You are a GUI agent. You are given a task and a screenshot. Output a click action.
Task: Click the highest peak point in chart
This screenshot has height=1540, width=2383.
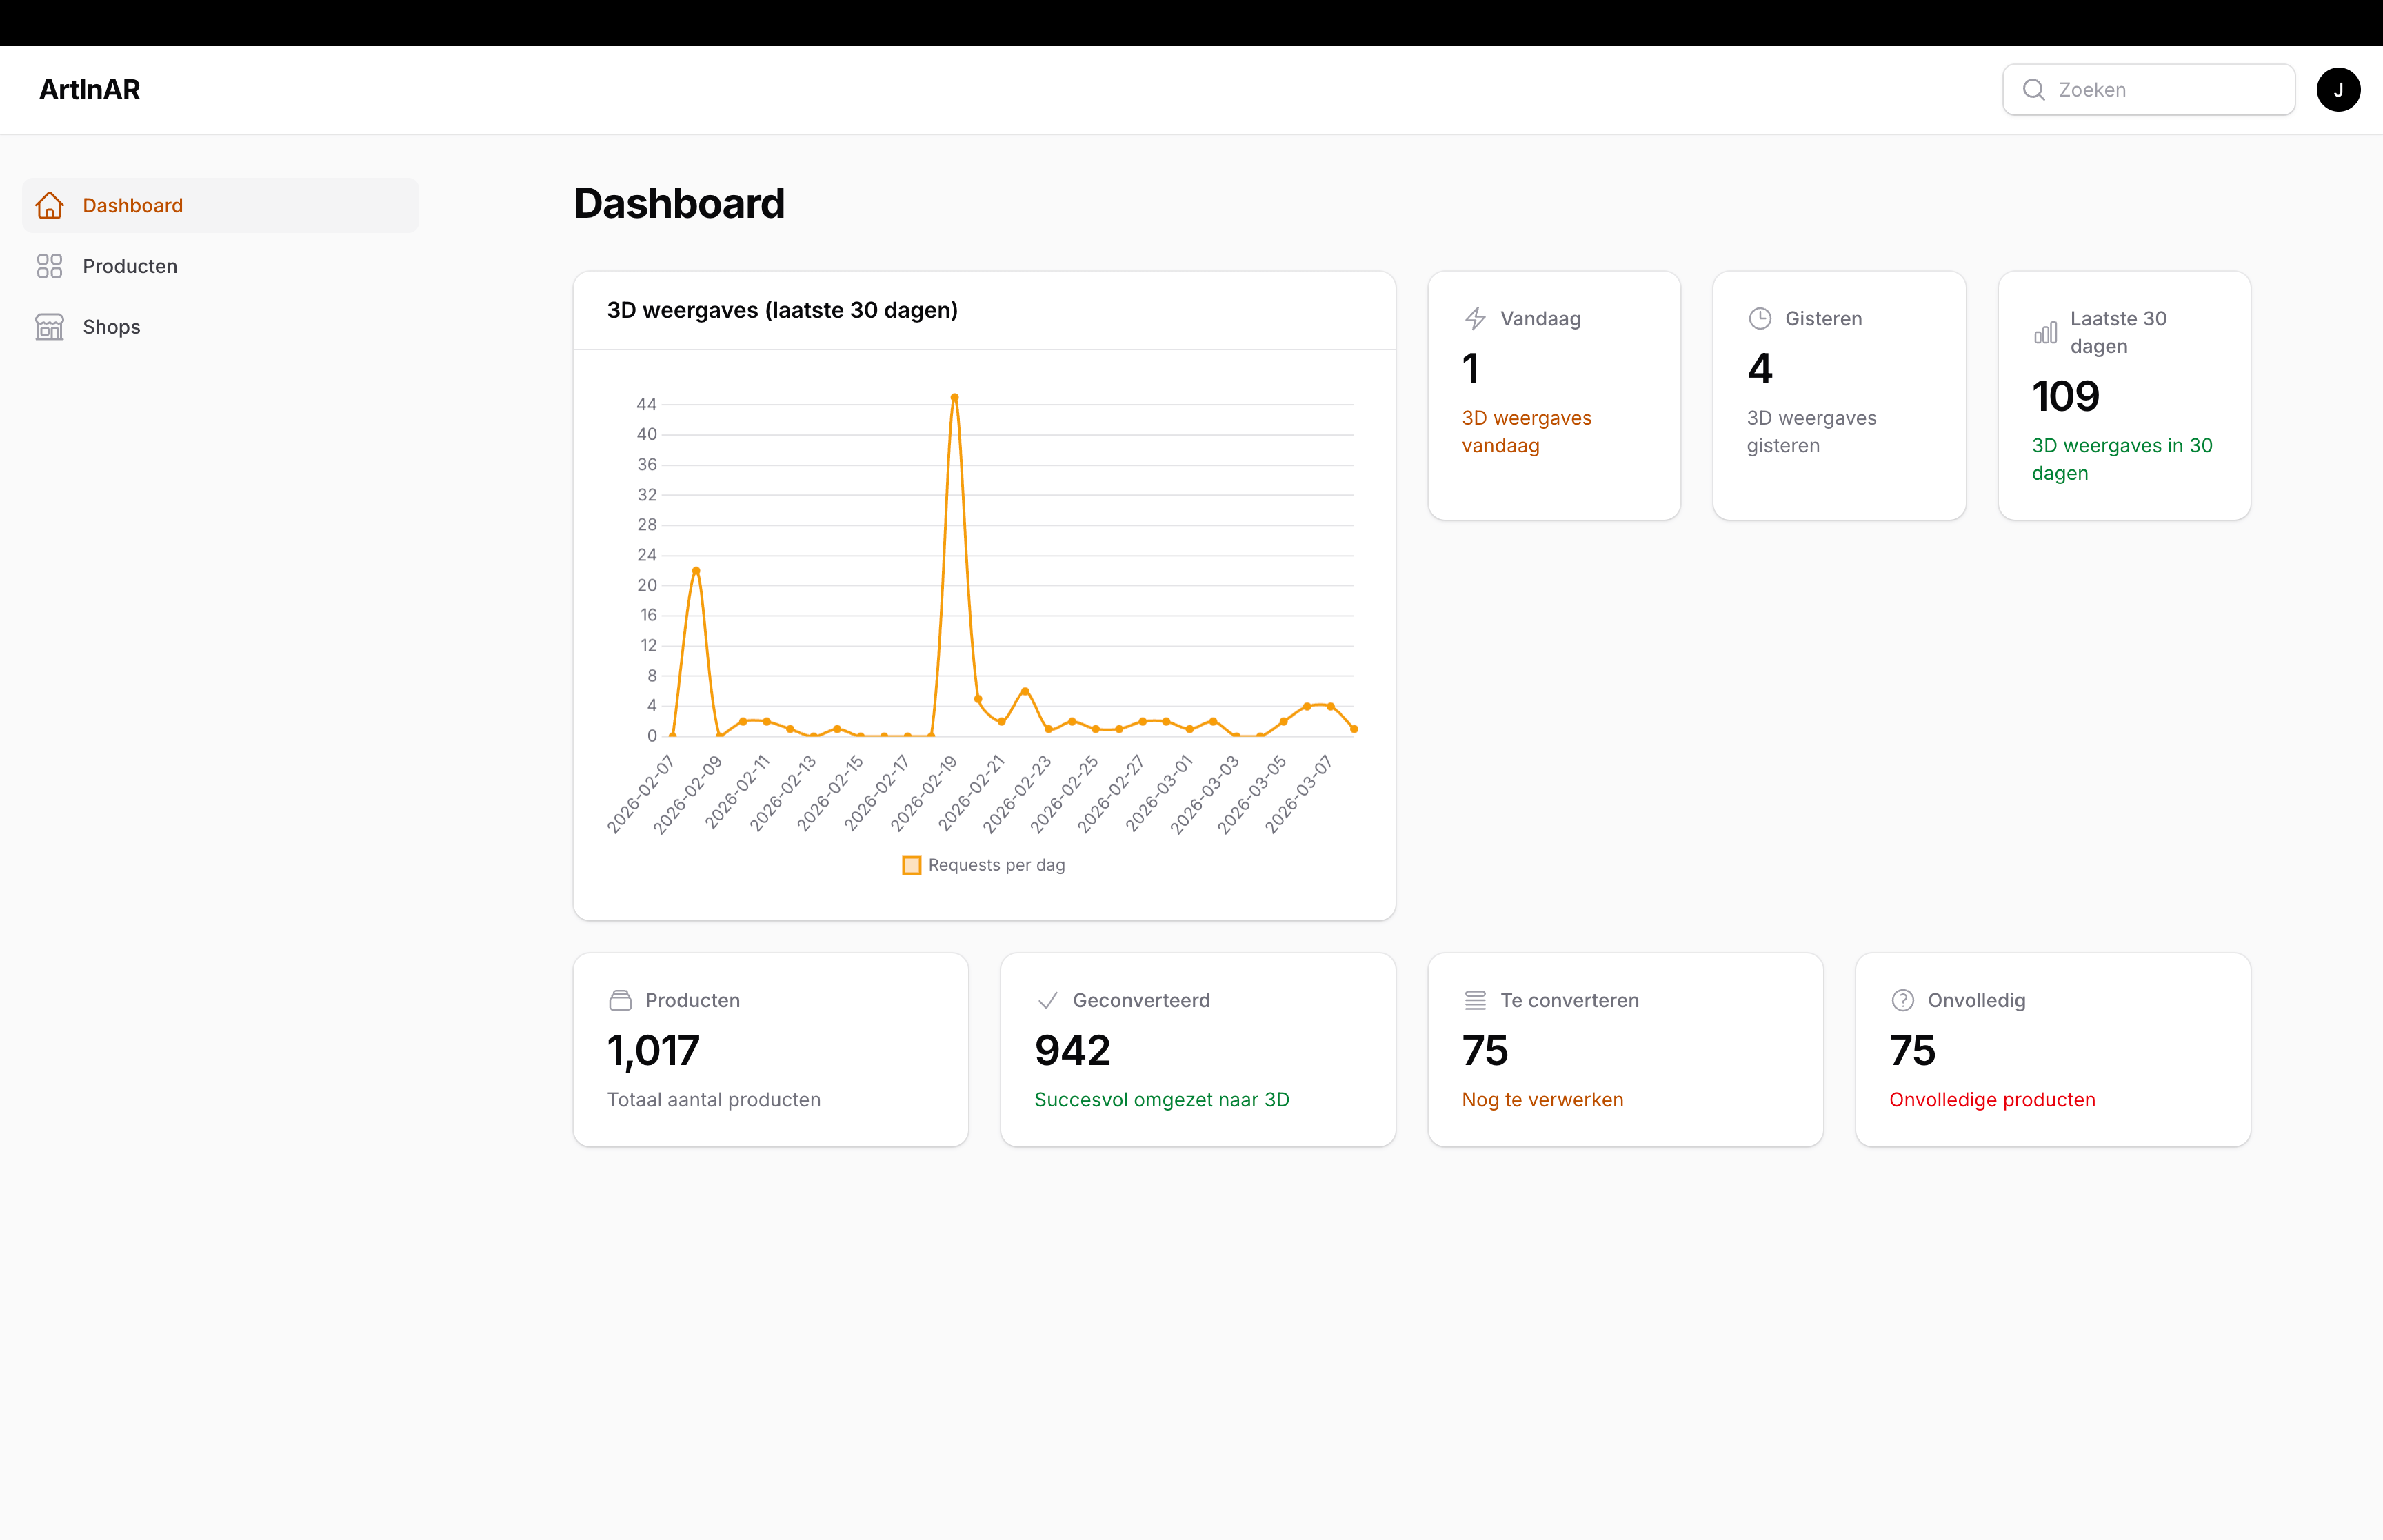coord(954,398)
